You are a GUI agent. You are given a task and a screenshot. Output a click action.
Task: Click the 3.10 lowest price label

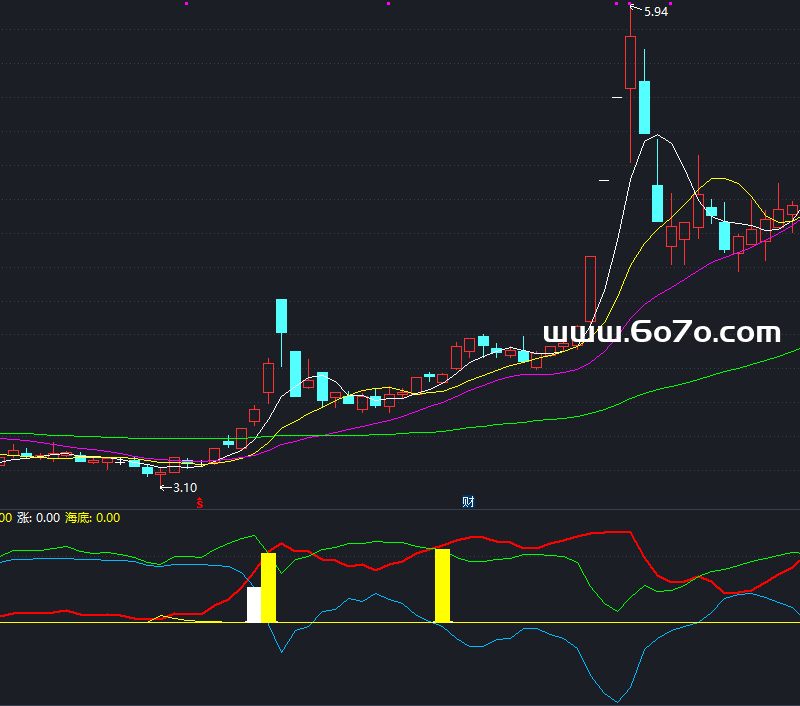184,487
